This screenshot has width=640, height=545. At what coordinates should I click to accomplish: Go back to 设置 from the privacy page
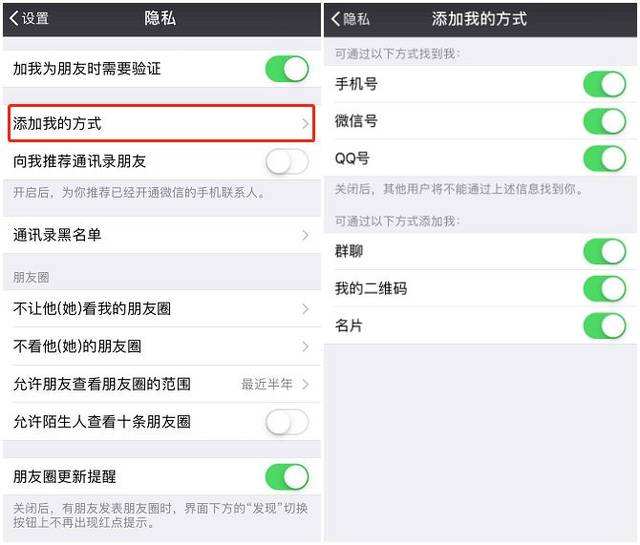[29, 18]
